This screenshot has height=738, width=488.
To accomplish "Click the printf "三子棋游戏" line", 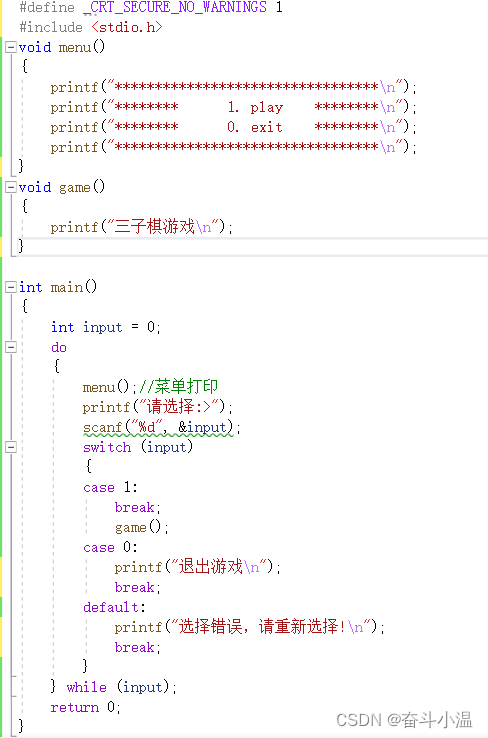I will pyautogui.click(x=142, y=227).
